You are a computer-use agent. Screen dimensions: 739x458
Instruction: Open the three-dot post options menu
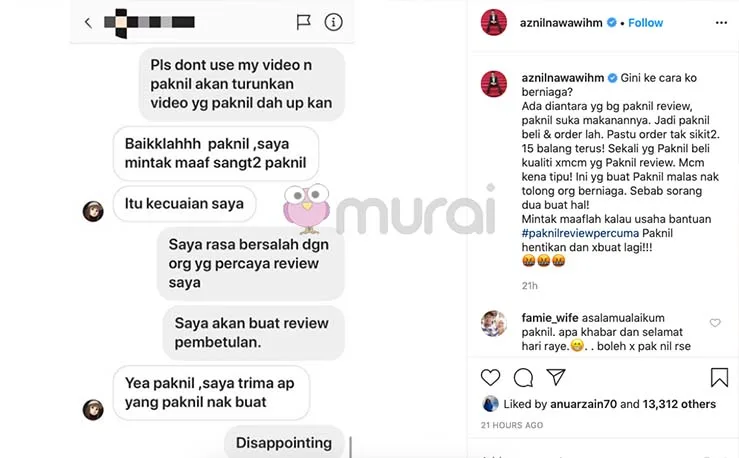pyautogui.click(x=721, y=23)
